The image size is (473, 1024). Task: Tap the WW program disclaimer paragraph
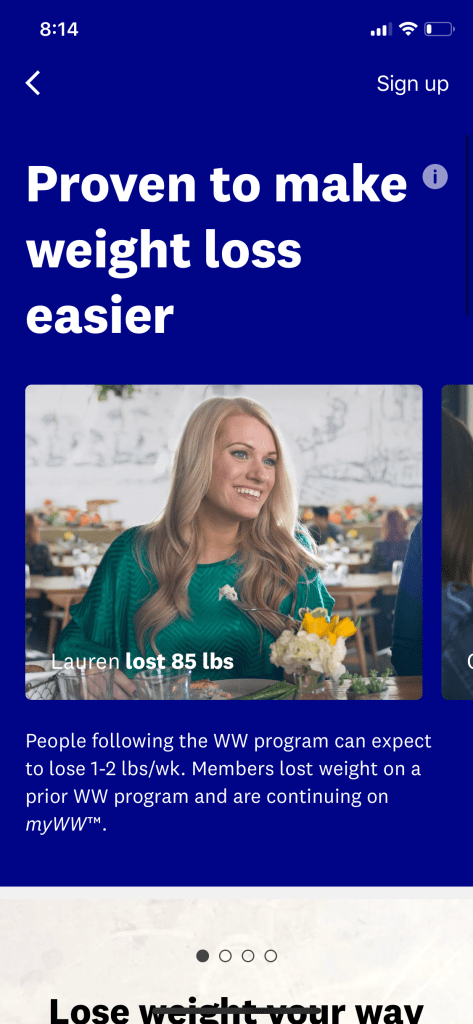229,783
